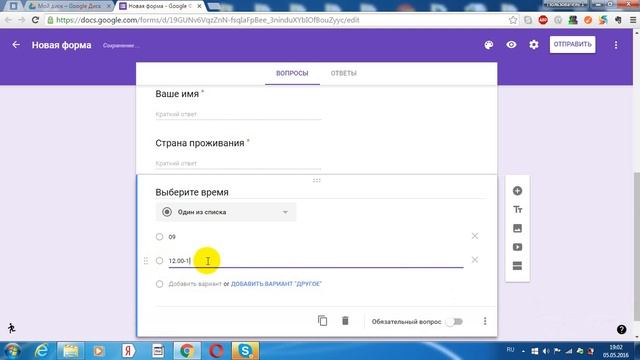The height and width of the screenshot is (360, 640).
Task: Open the help question mark icon
Action: tap(621, 329)
